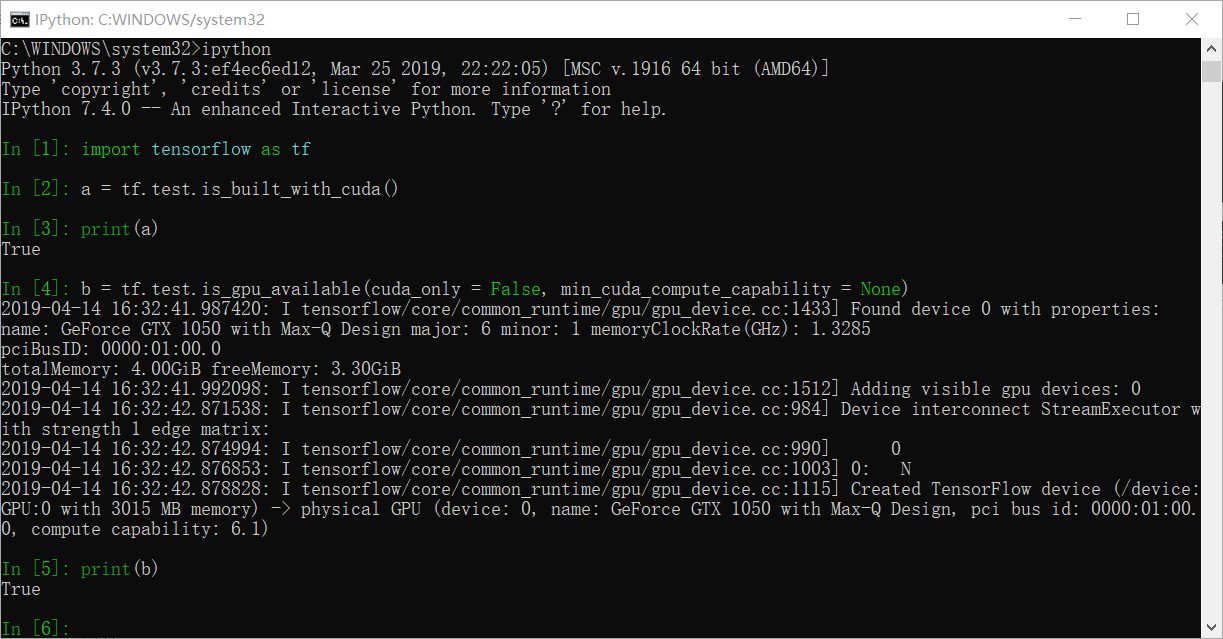The height and width of the screenshot is (639, 1223).
Task: Click the console icon in title bar
Action: tap(19, 19)
